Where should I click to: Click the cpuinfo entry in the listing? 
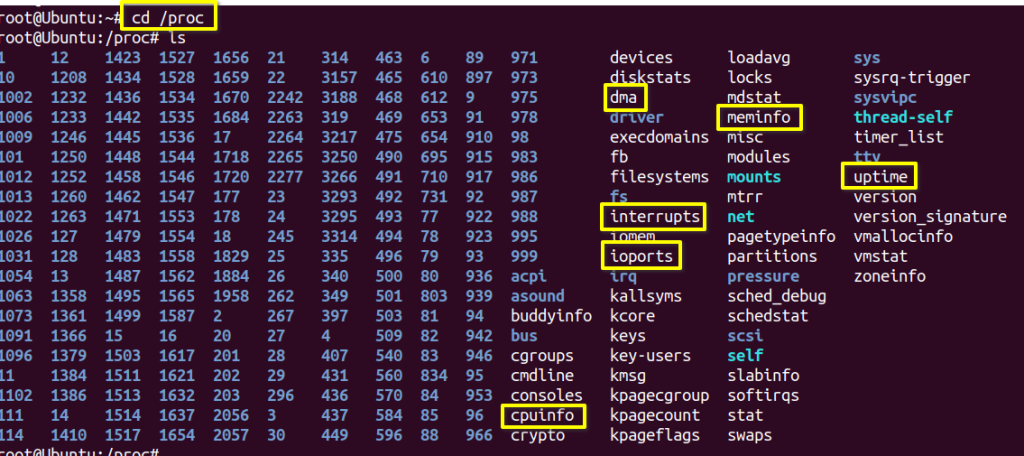[545, 415]
